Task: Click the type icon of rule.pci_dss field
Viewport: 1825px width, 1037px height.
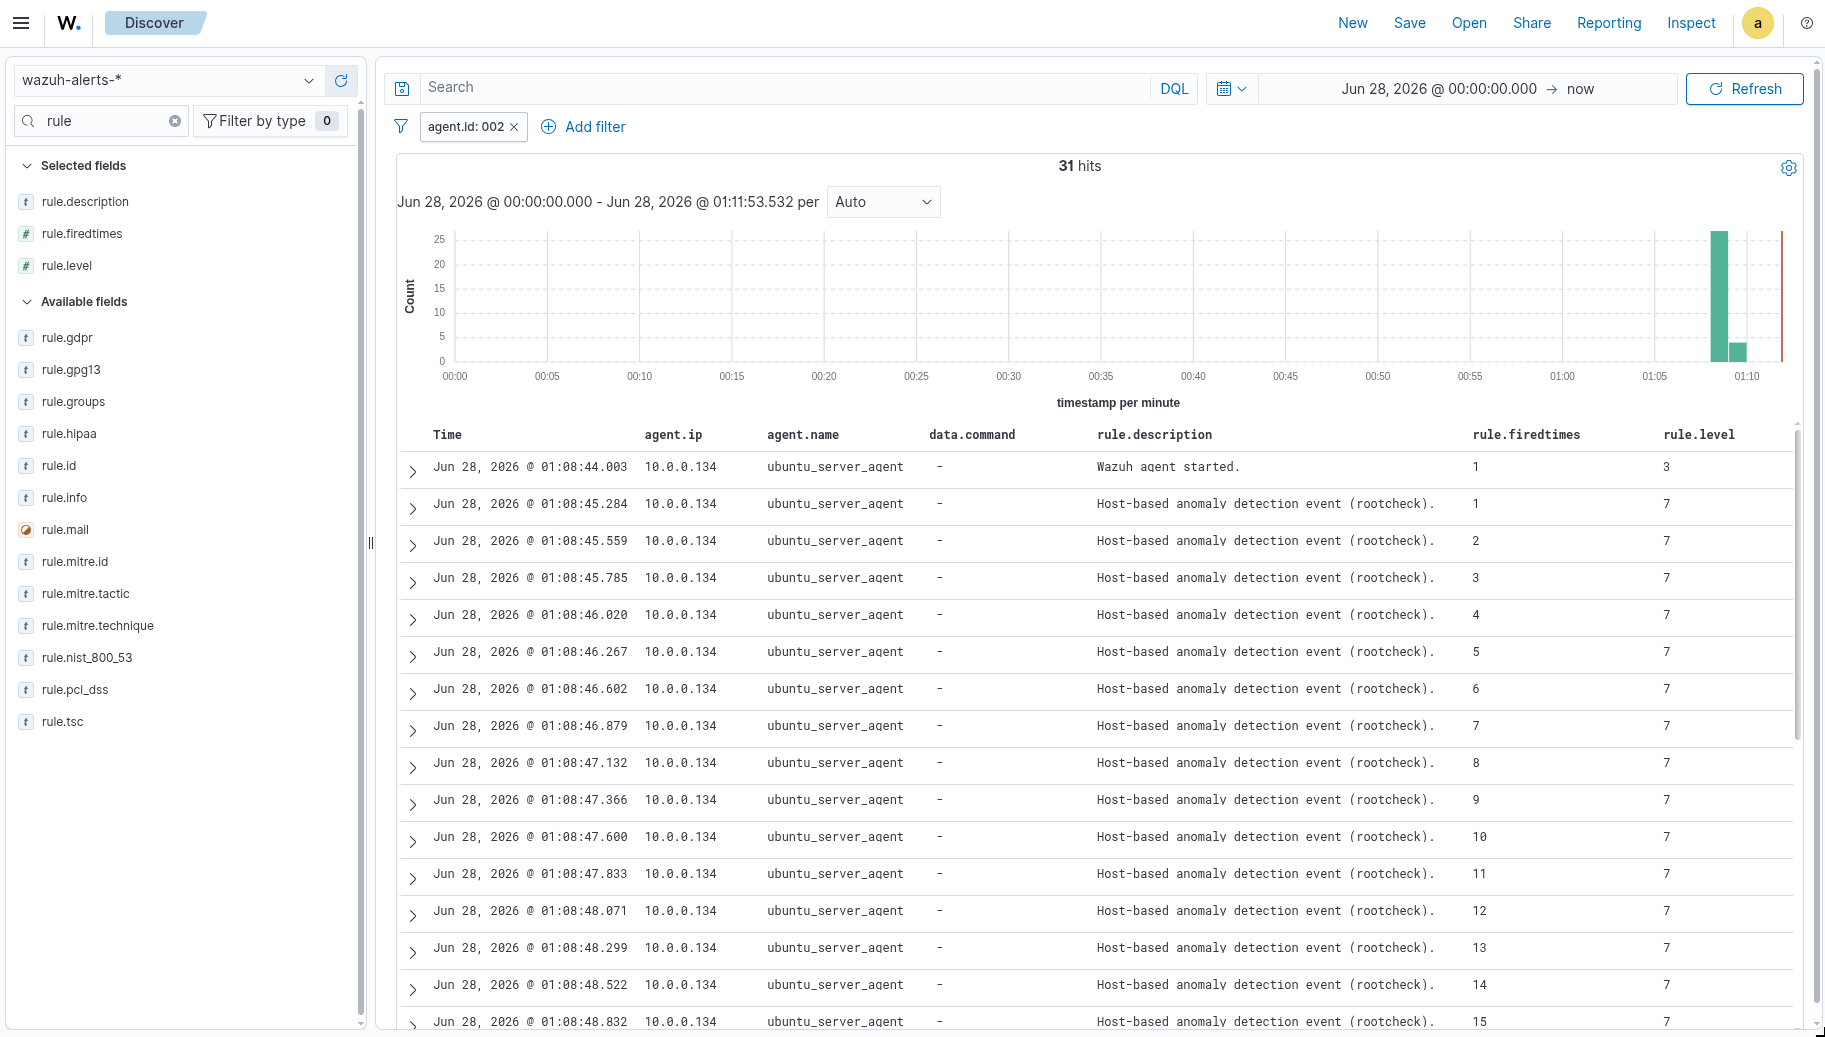Action: pyautogui.click(x=26, y=690)
